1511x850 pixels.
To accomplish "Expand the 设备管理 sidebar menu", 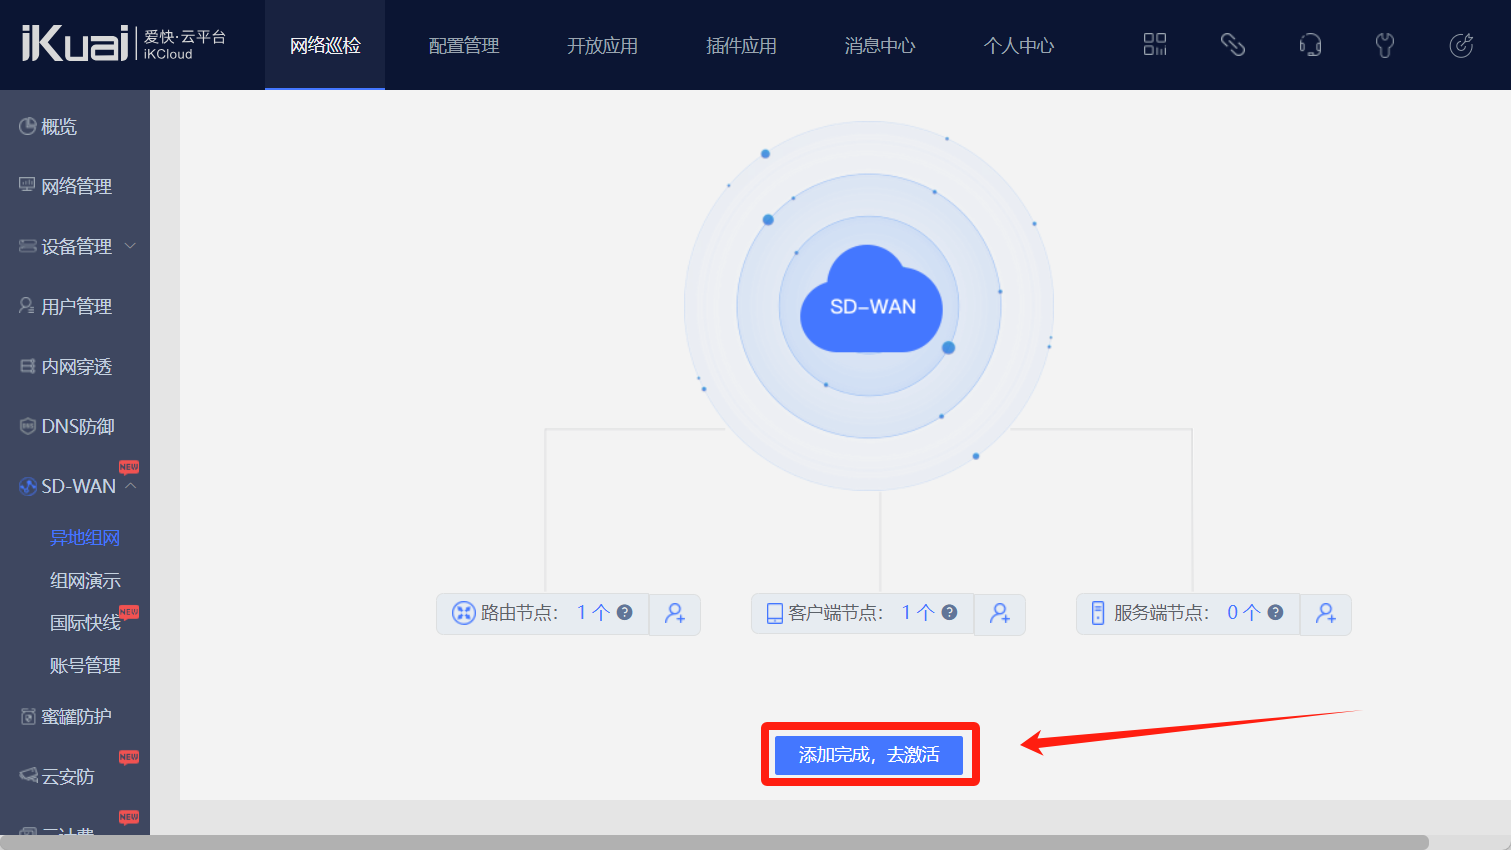I will point(76,246).
